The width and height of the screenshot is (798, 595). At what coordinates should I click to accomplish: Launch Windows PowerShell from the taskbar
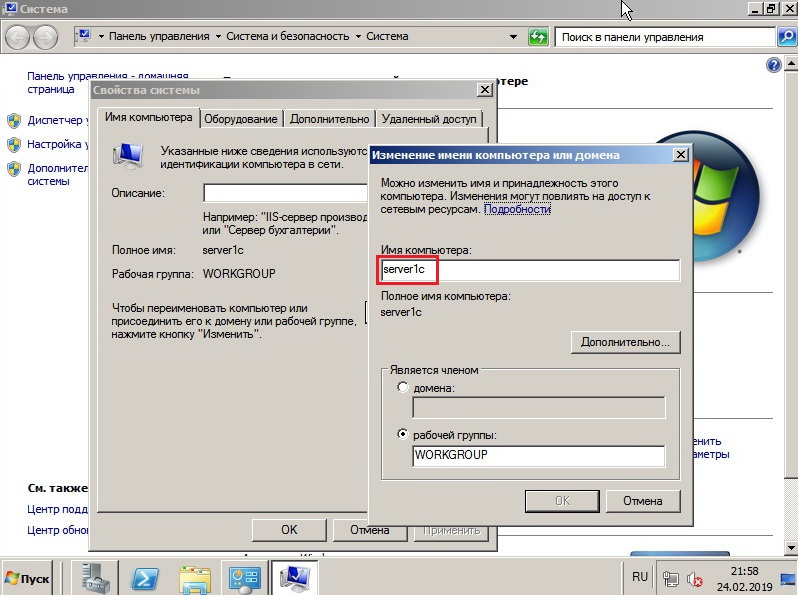click(x=145, y=578)
